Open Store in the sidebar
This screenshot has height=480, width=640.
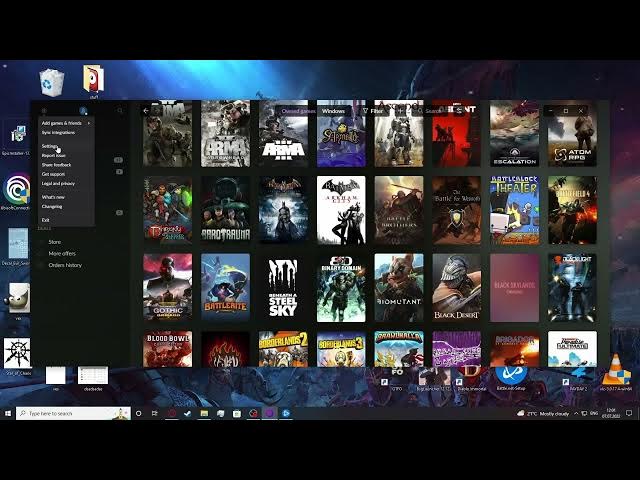pyautogui.click(x=55, y=242)
